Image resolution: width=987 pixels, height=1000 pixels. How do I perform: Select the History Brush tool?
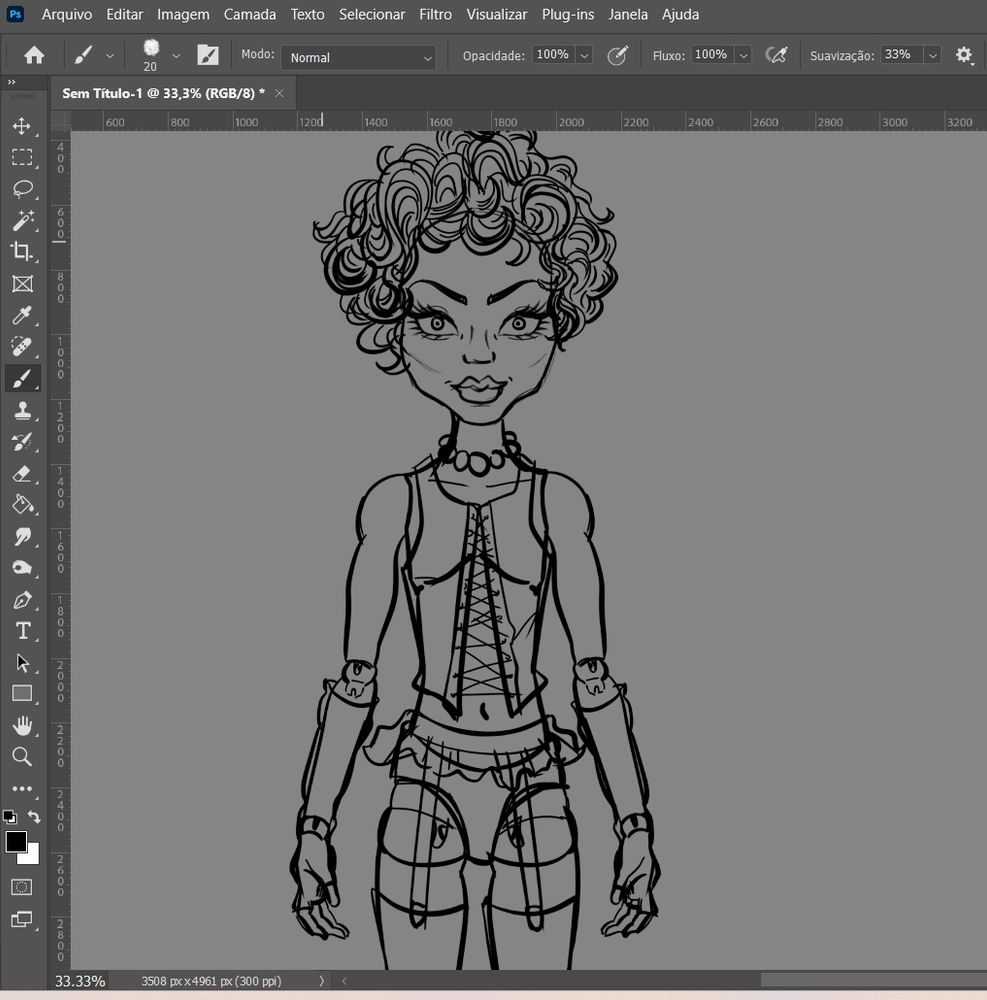[22, 441]
